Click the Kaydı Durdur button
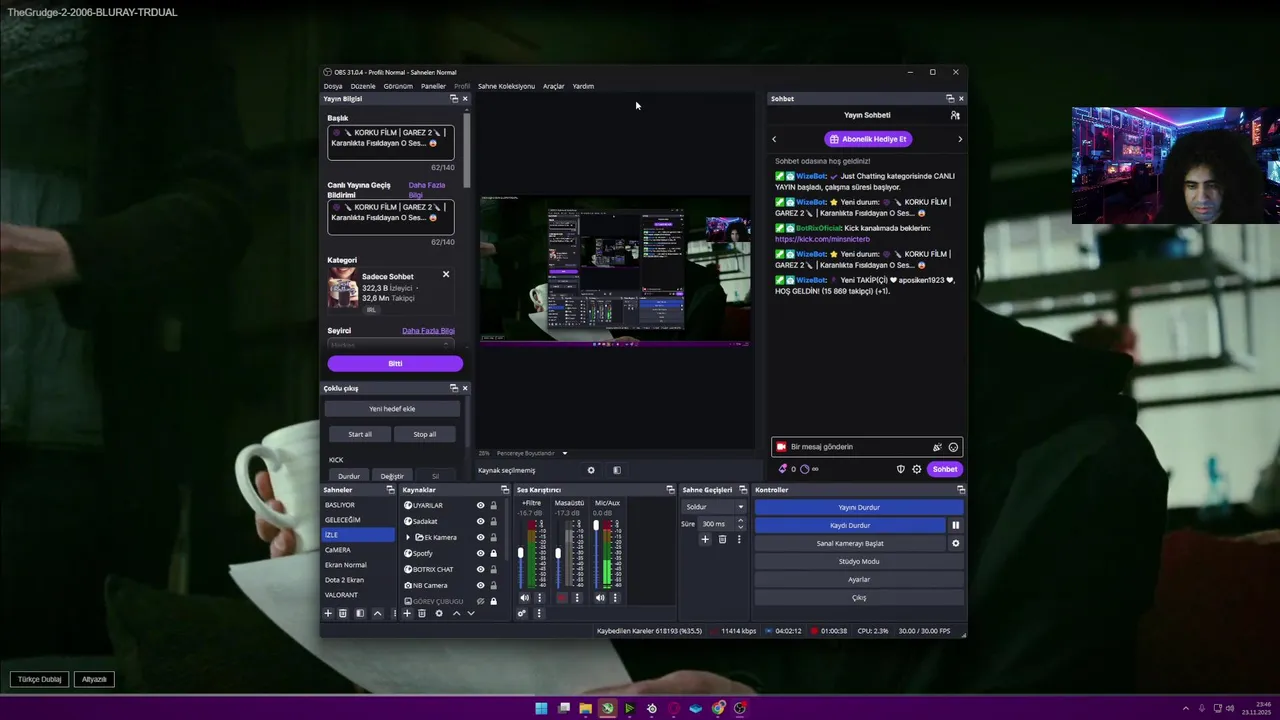 (850, 525)
